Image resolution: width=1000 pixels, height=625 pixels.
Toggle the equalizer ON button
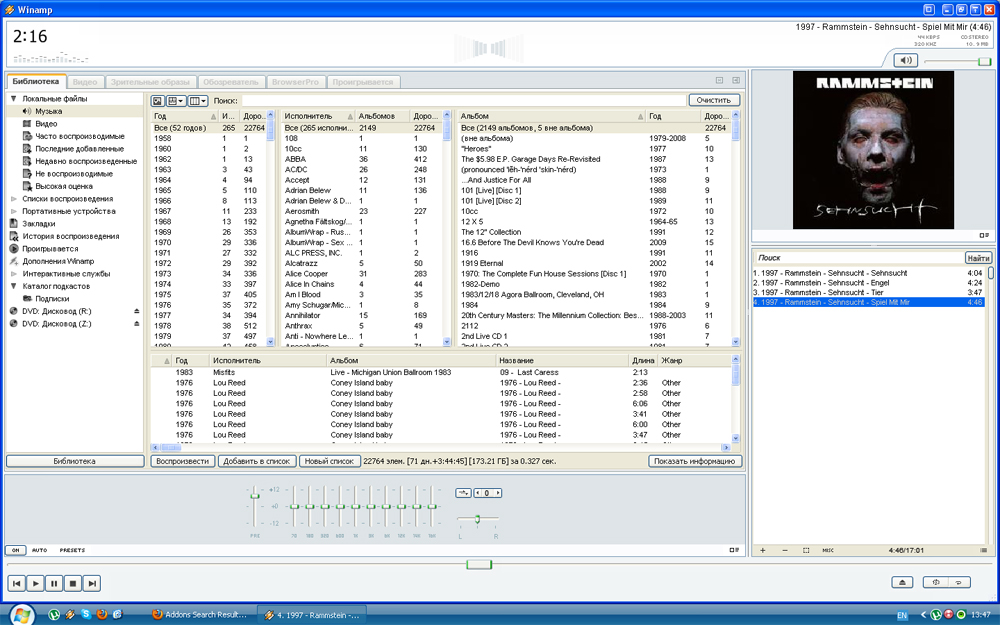coord(15,550)
